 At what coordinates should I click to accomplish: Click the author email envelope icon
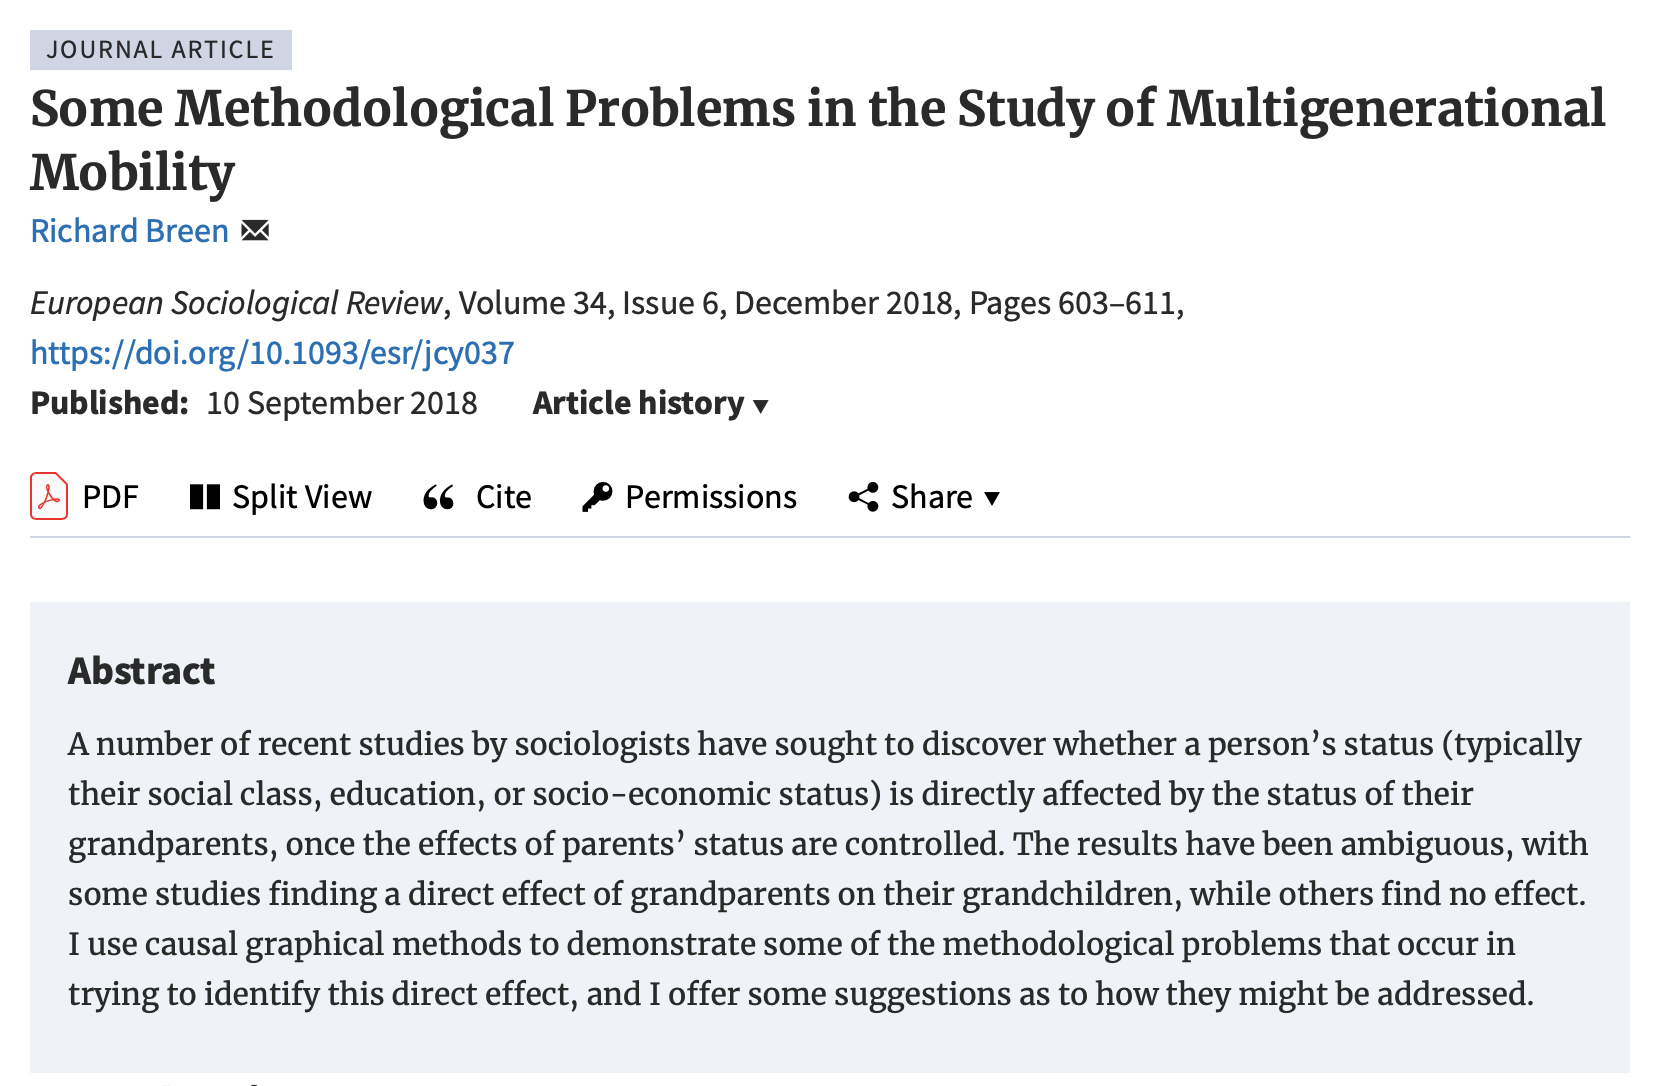[x=255, y=231]
